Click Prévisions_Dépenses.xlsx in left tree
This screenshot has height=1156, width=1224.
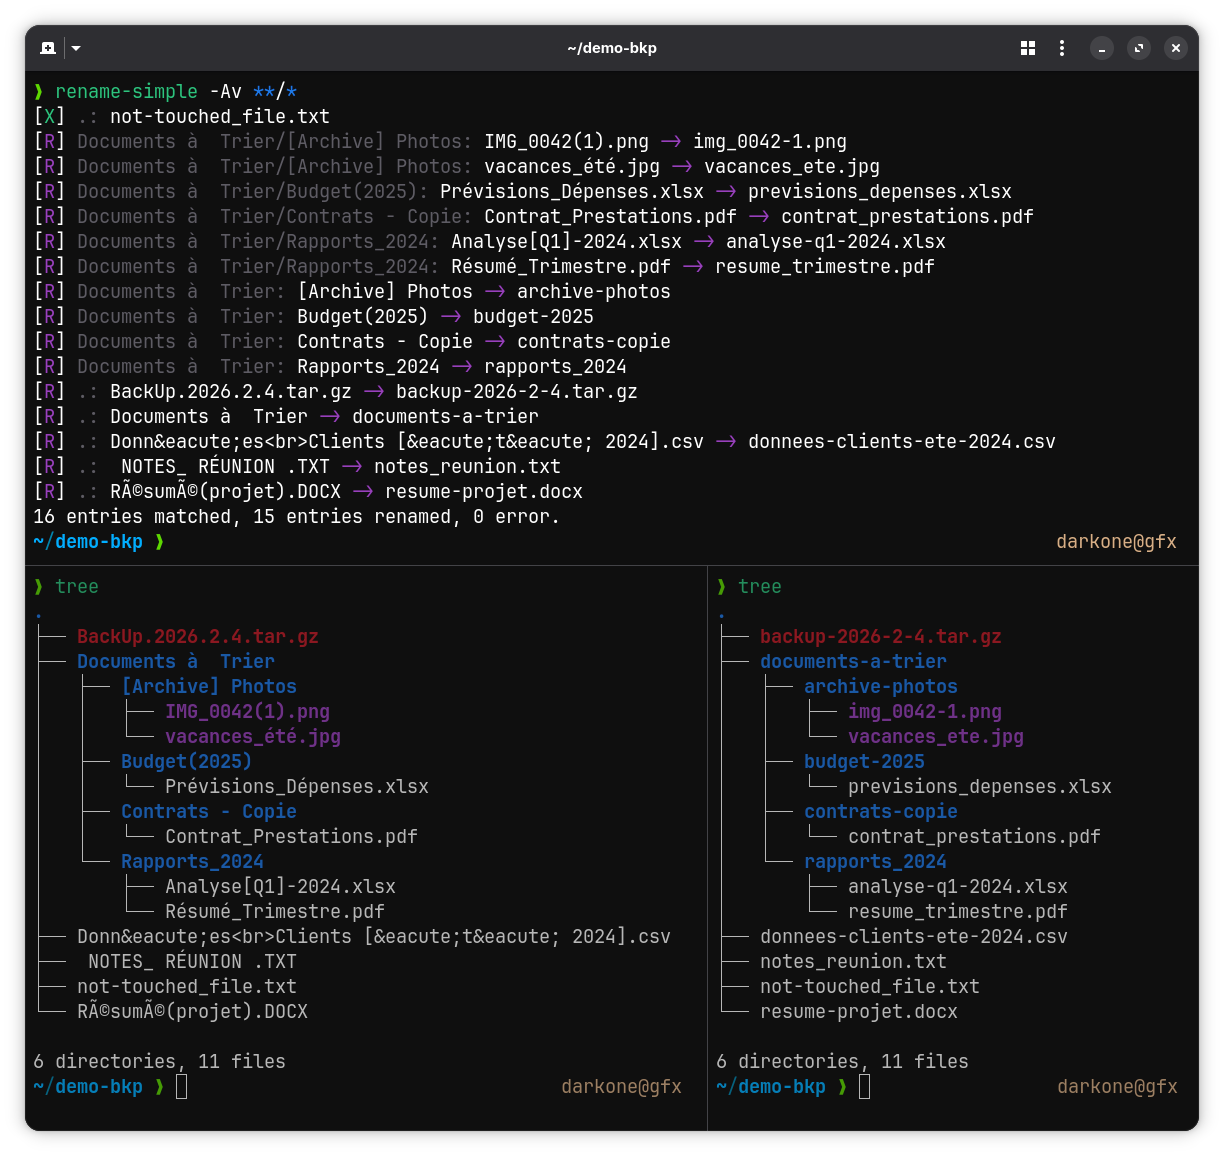click(297, 787)
